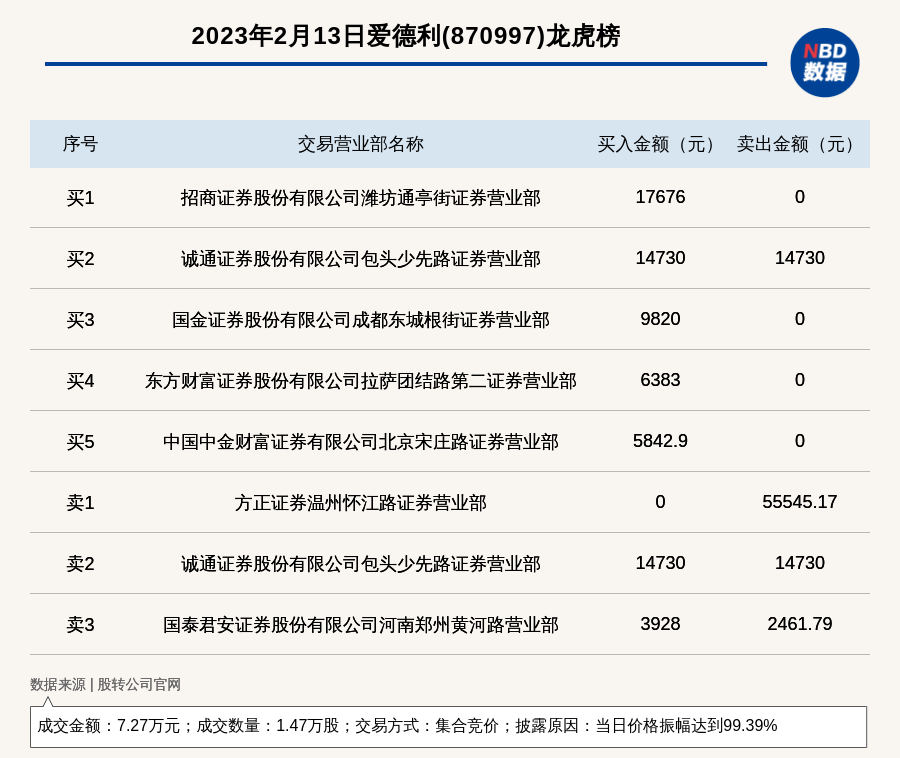
Task: Click the sell amount 0 in 买5 row
Action: (800, 441)
